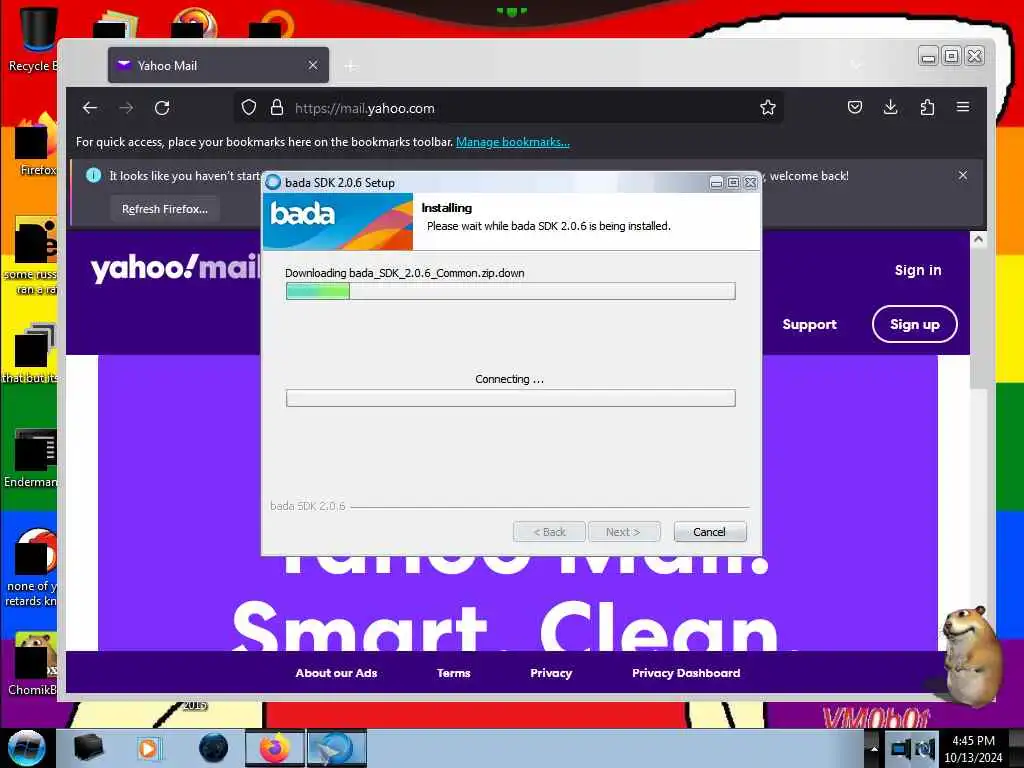Show hidden system tray icons
The height and width of the screenshot is (768, 1024).
tap(874, 748)
